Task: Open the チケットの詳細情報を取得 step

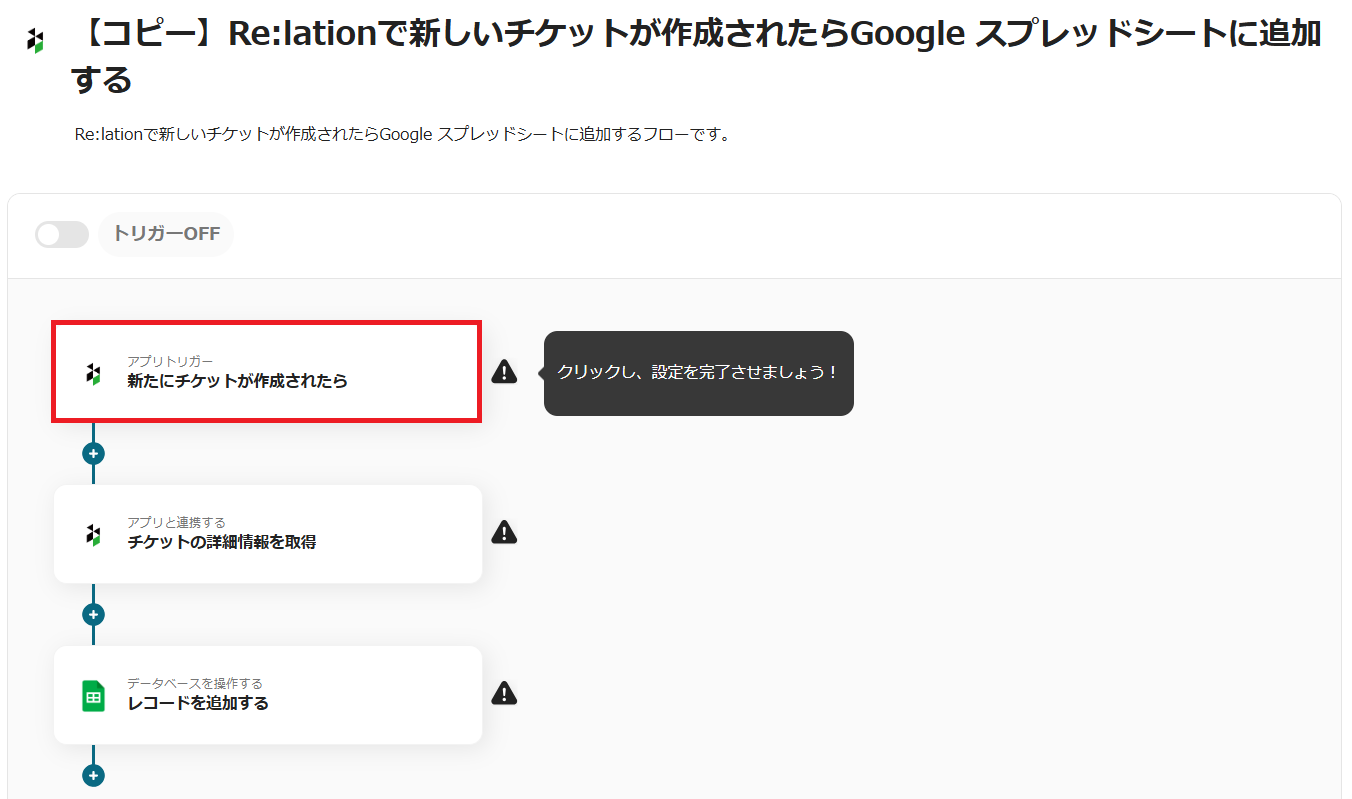Action: click(x=267, y=534)
